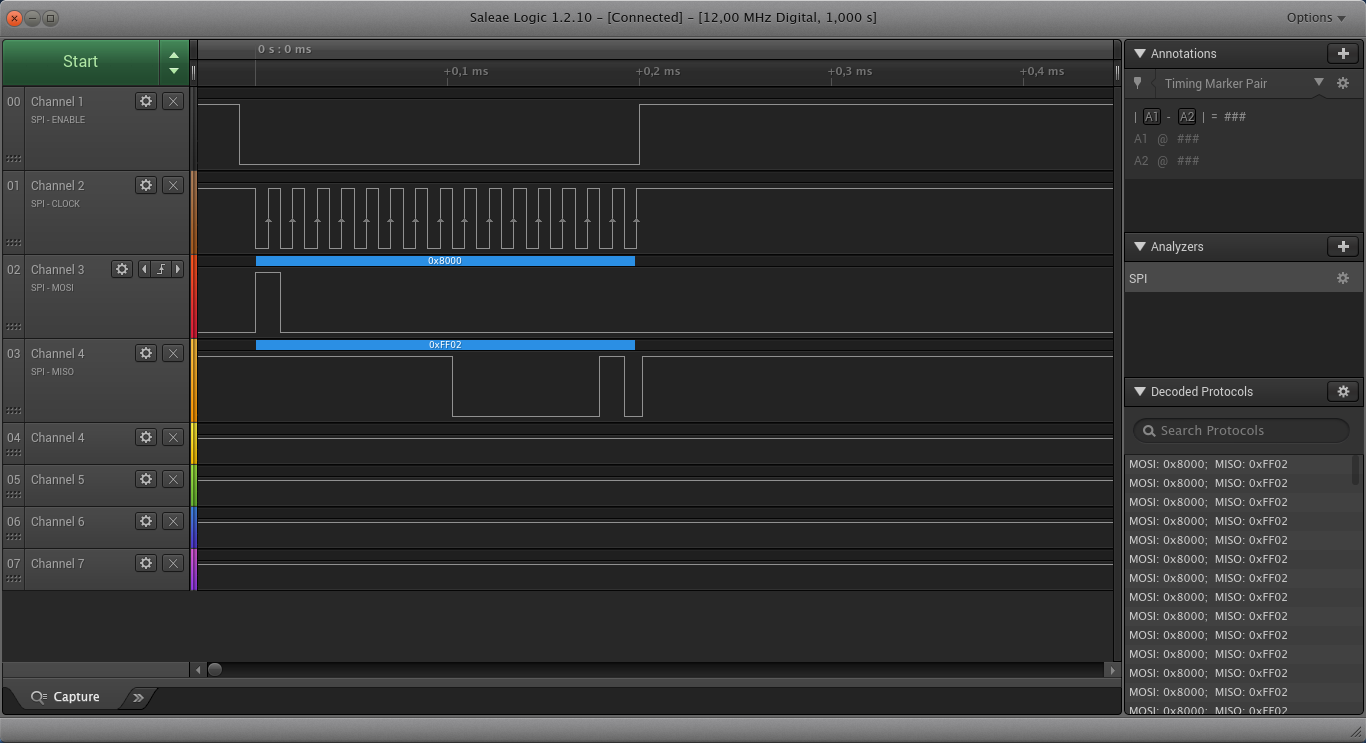Image resolution: width=1366 pixels, height=743 pixels.
Task: Remove row 04 Channel 4 with X
Action: click(x=173, y=437)
